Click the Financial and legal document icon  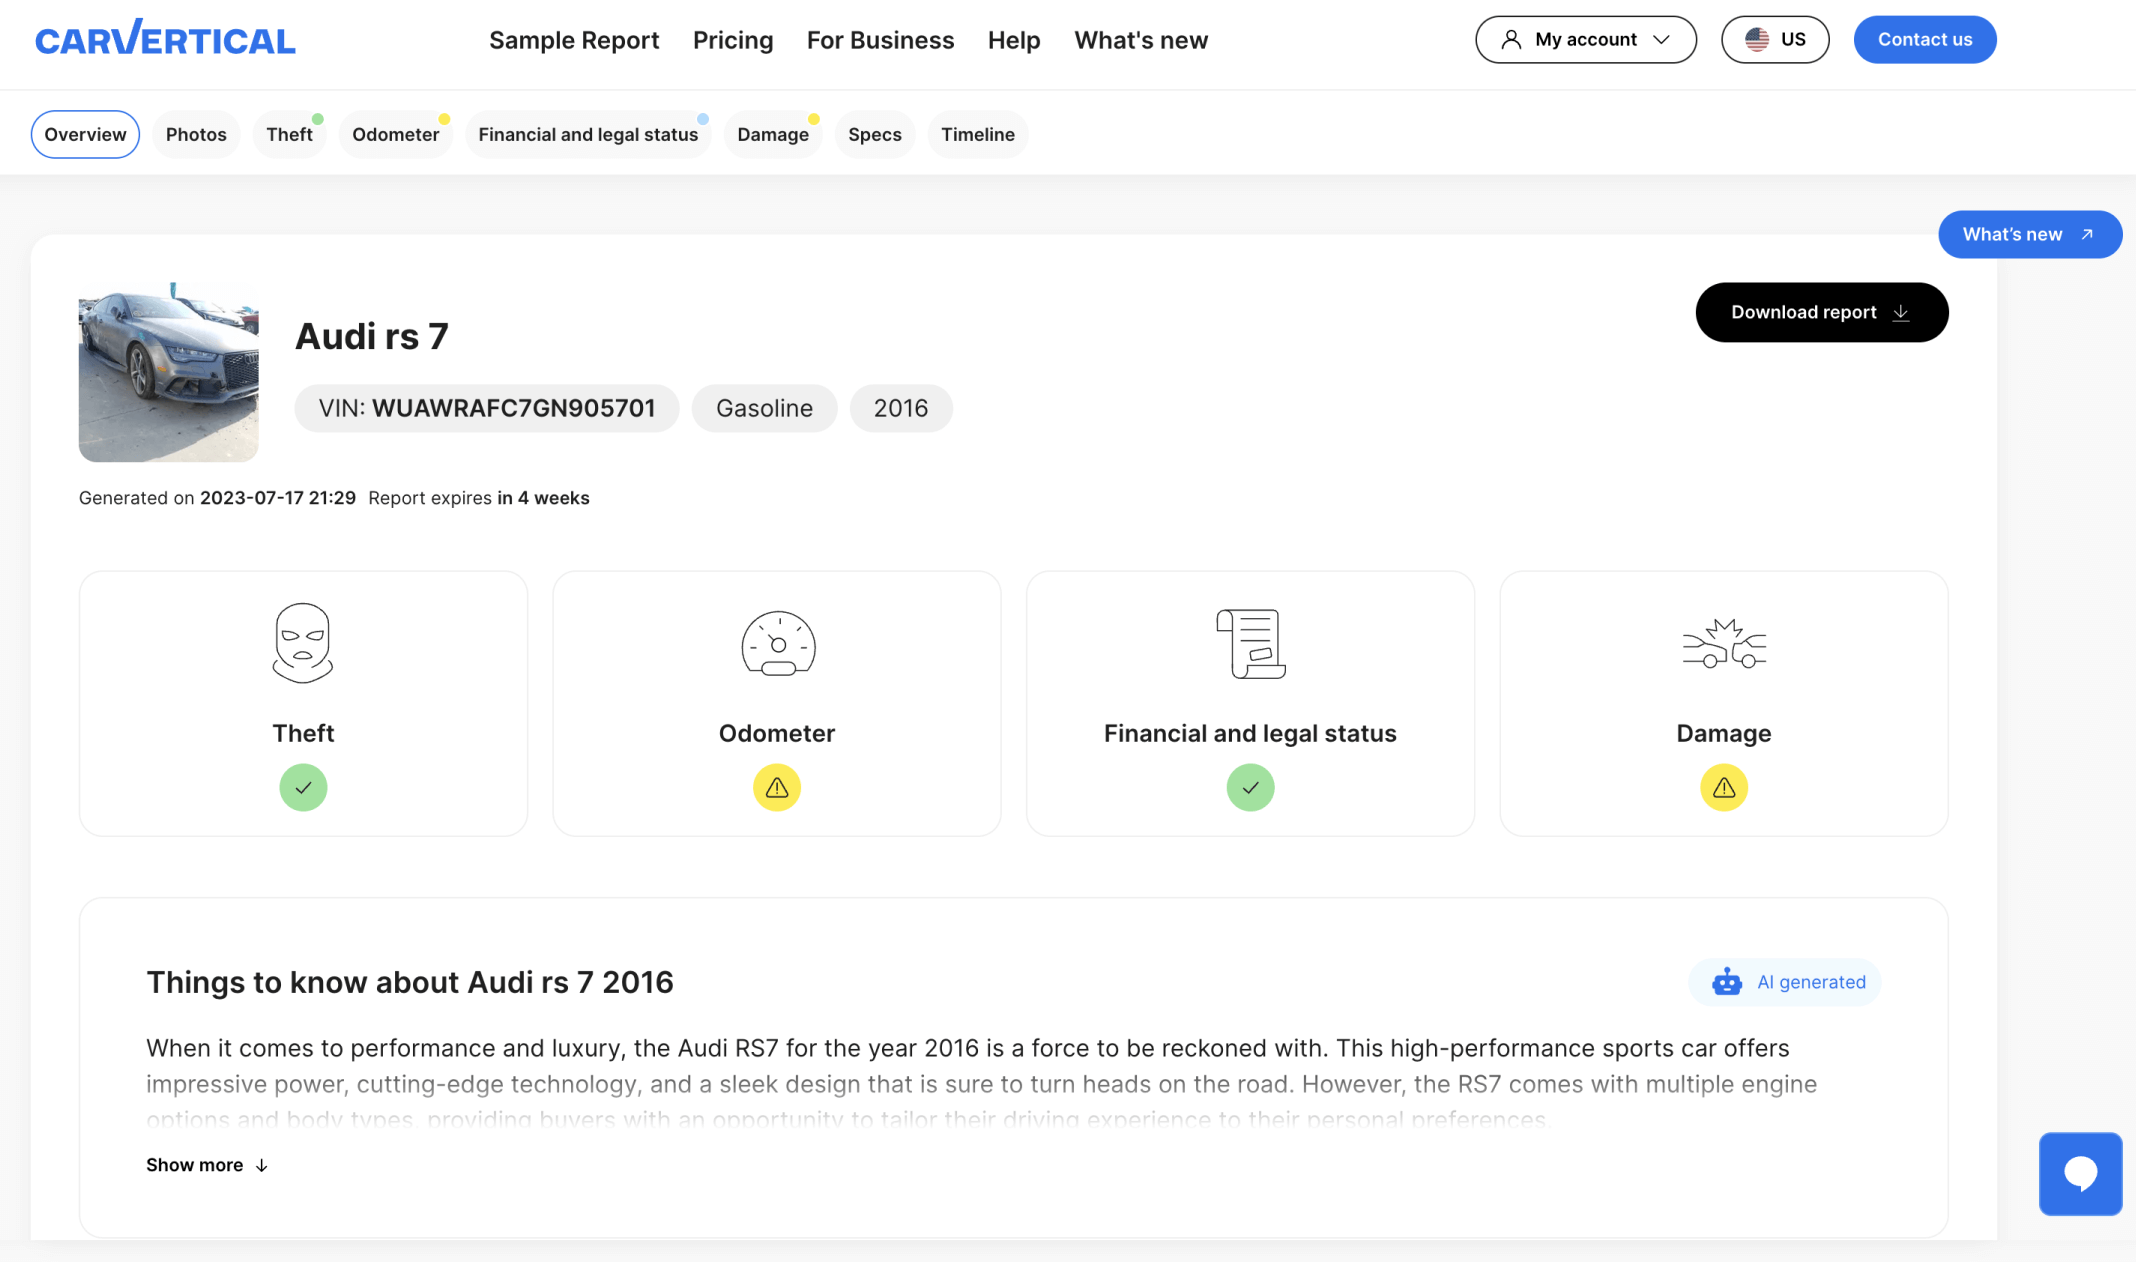pyautogui.click(x=1250, y=643)
